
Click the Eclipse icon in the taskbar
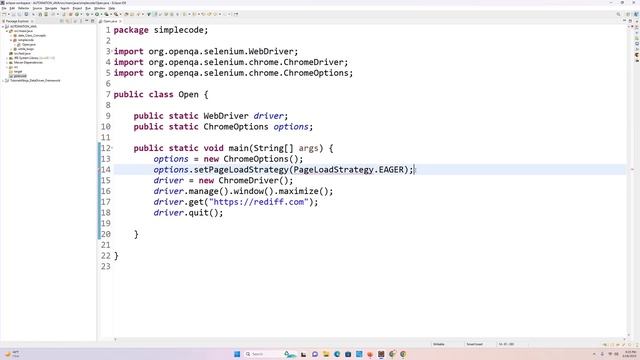click(x=381, y=354)
